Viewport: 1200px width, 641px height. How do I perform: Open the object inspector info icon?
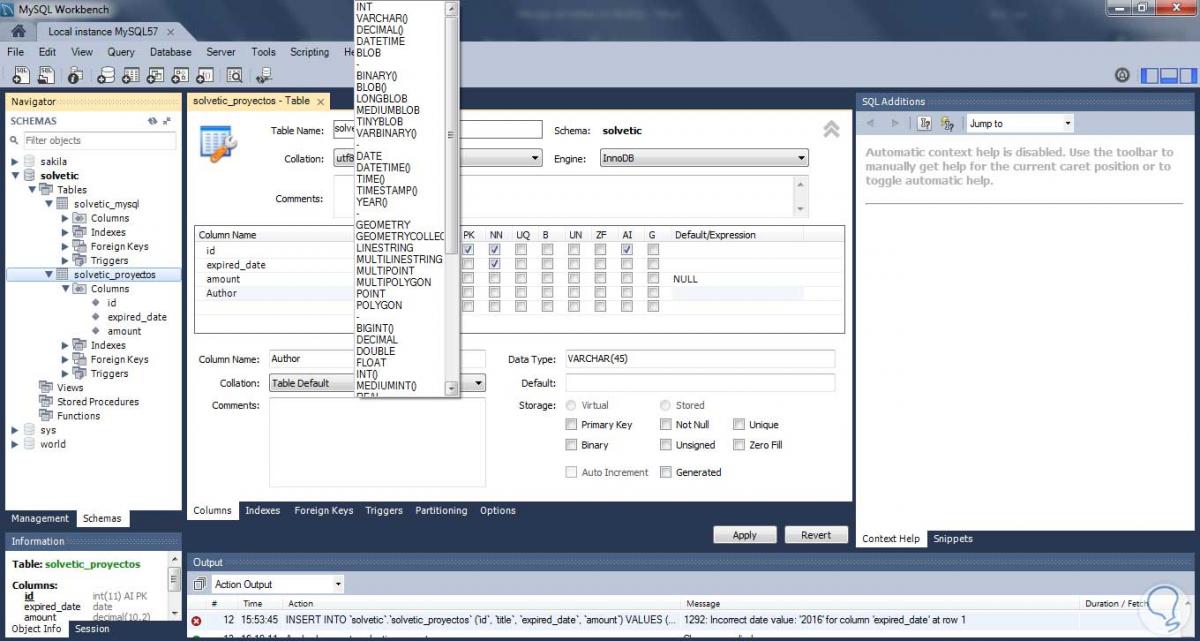(x=76, y=75)
